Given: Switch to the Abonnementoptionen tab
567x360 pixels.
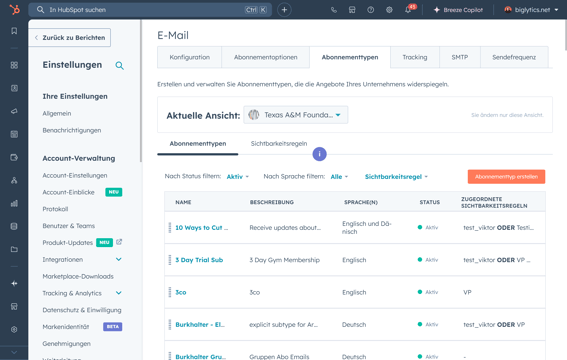Looking at the screenshot, I should (x=265, y=57).
